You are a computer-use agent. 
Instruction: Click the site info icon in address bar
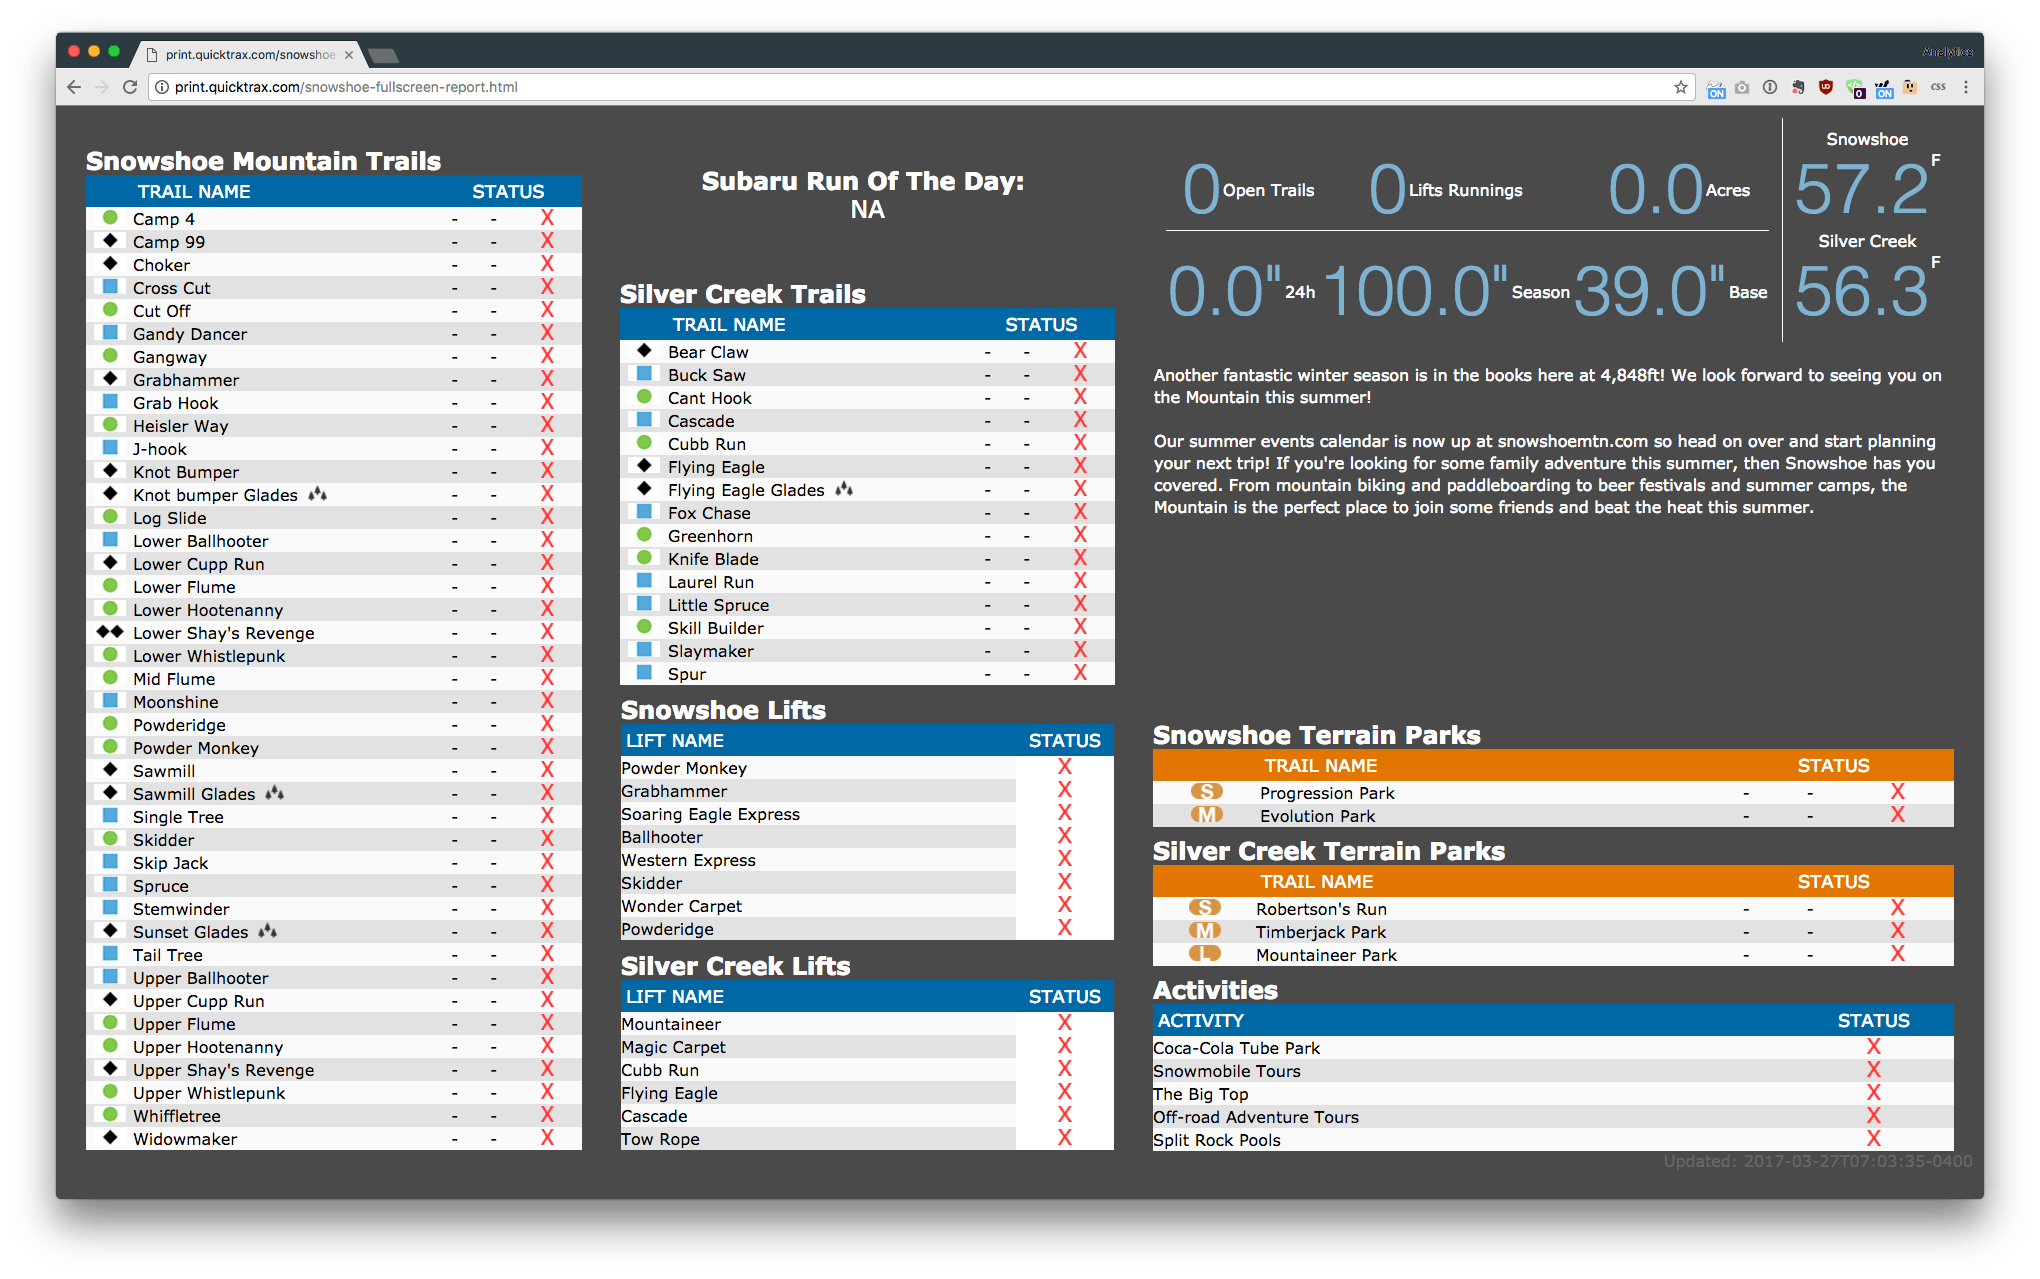[x=162, y=87]
